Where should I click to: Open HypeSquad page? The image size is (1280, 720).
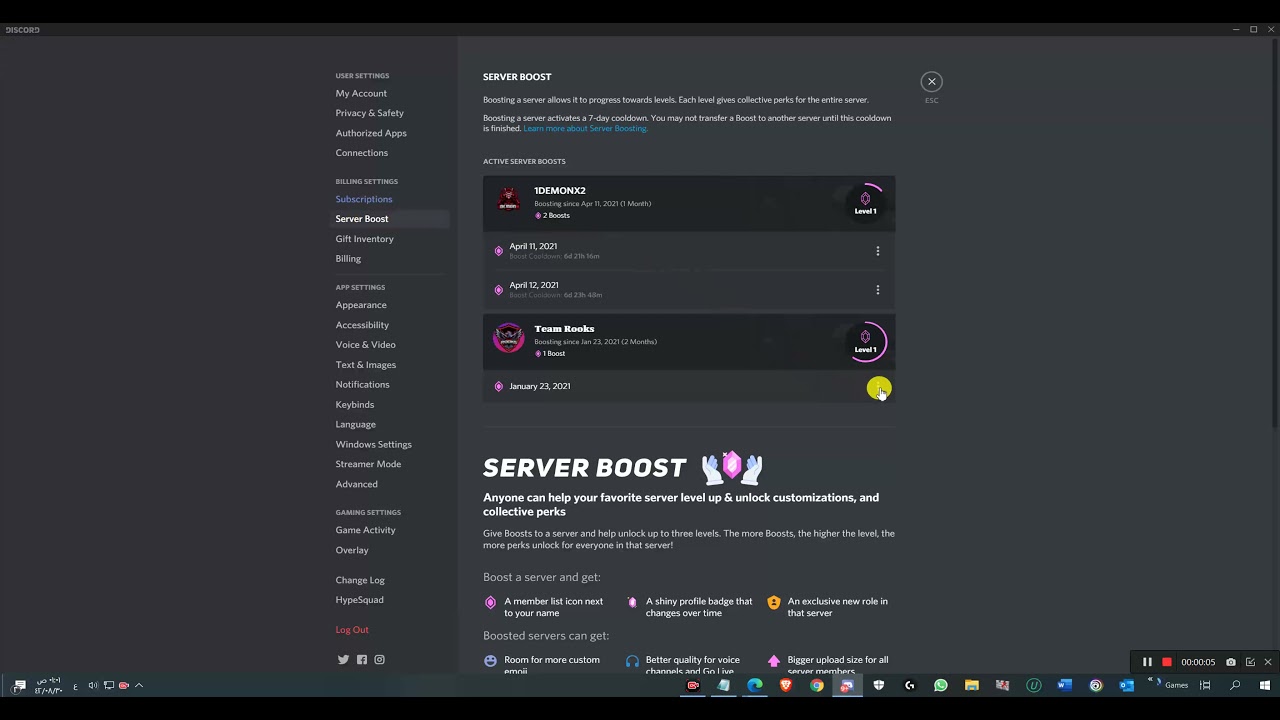coord(359,600)
